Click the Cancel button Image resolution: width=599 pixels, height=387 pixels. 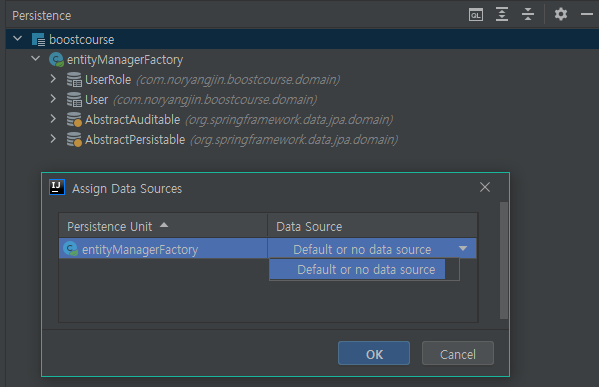point(458,353)
